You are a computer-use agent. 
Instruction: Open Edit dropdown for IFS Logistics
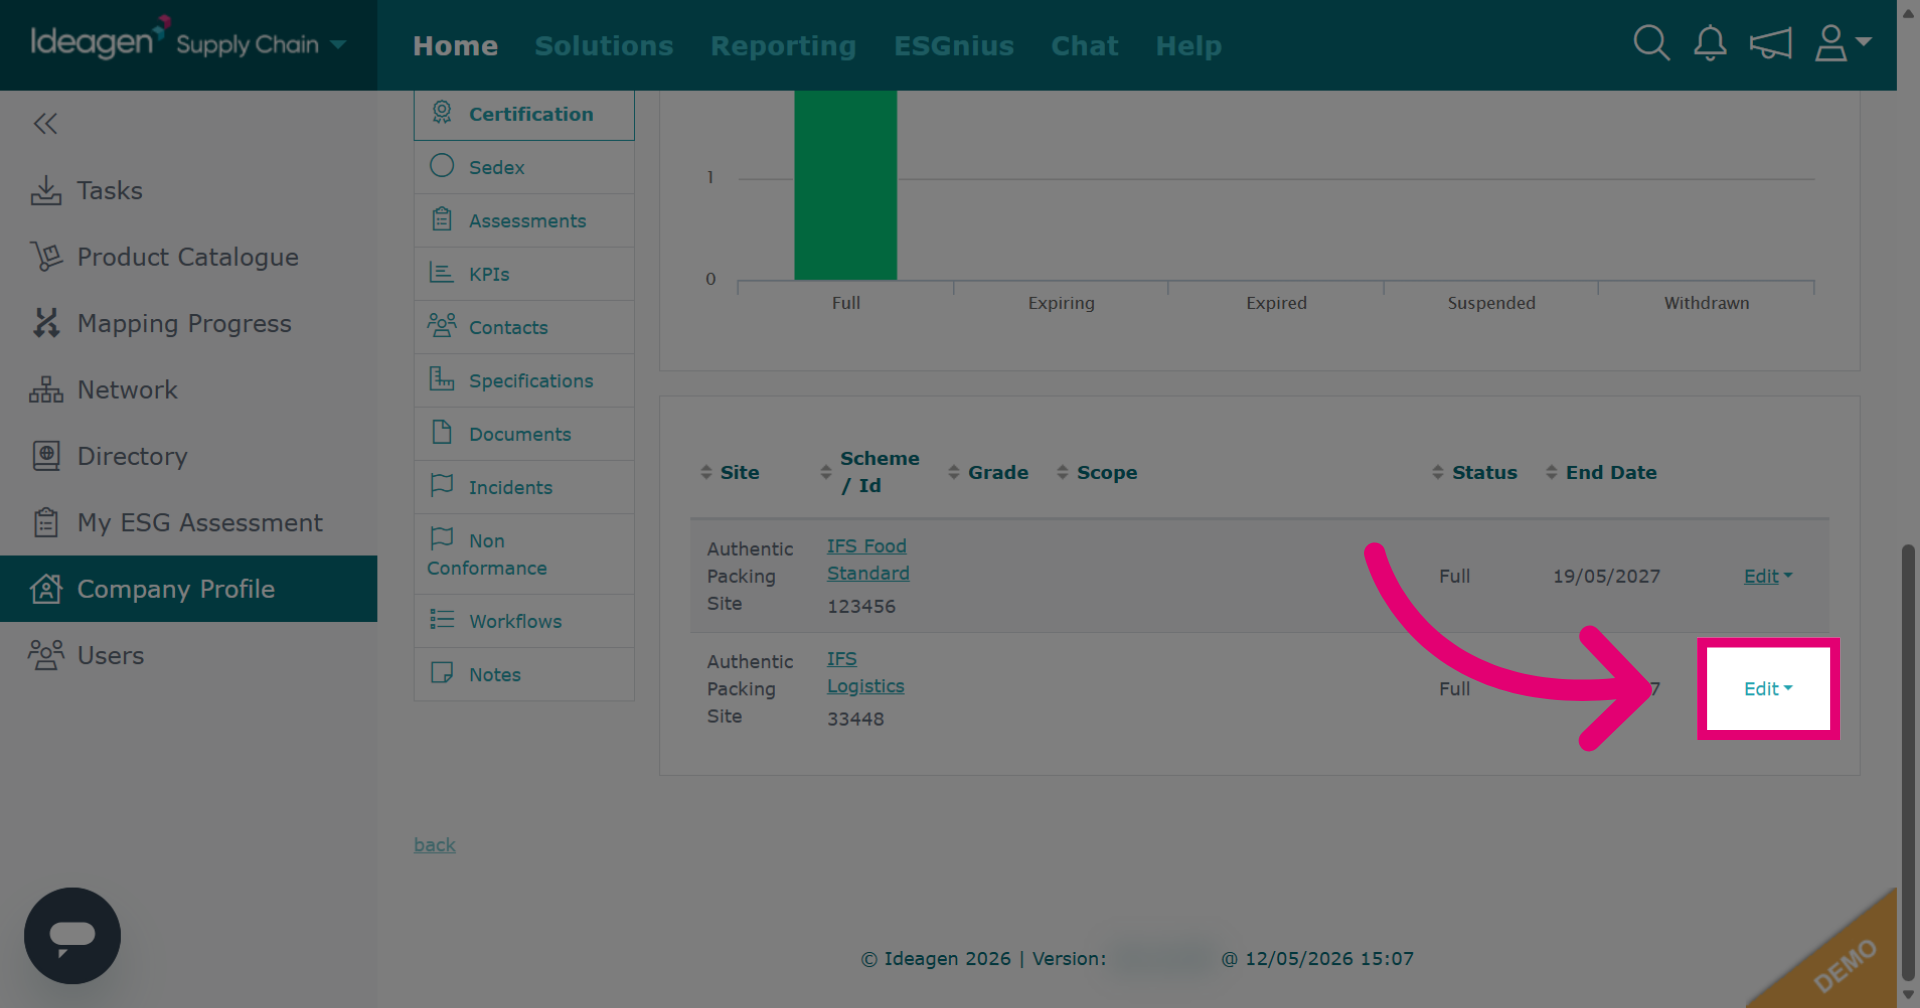(x=1768, y=689)
